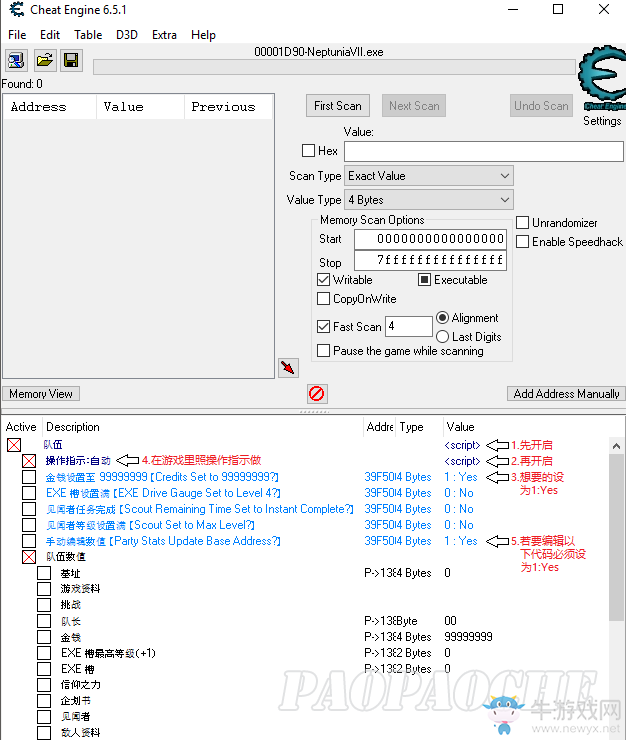Click the address list scrollbar up arrow
The image size is (626, 740).
click(x=616, y=446)
